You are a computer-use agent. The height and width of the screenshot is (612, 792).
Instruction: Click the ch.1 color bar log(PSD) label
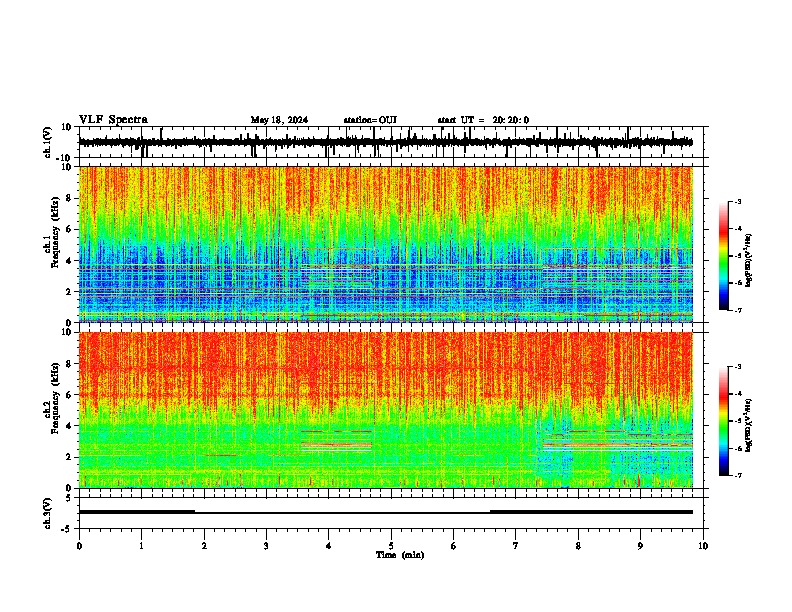[749, 261]
